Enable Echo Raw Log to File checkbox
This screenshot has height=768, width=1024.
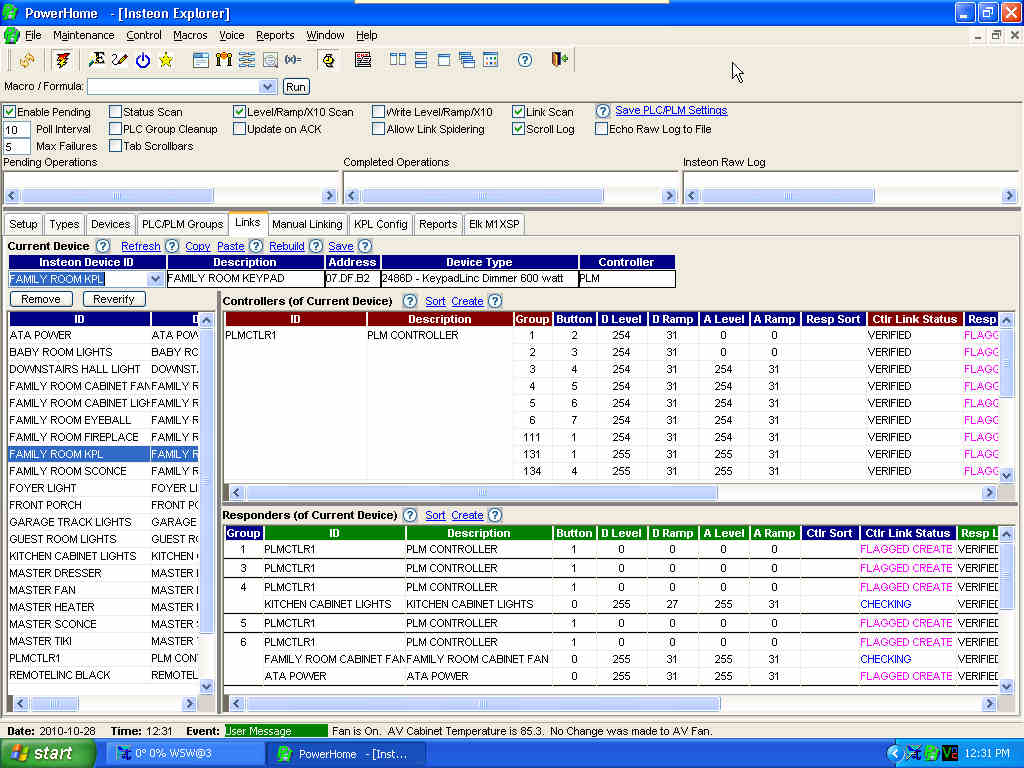601,129
